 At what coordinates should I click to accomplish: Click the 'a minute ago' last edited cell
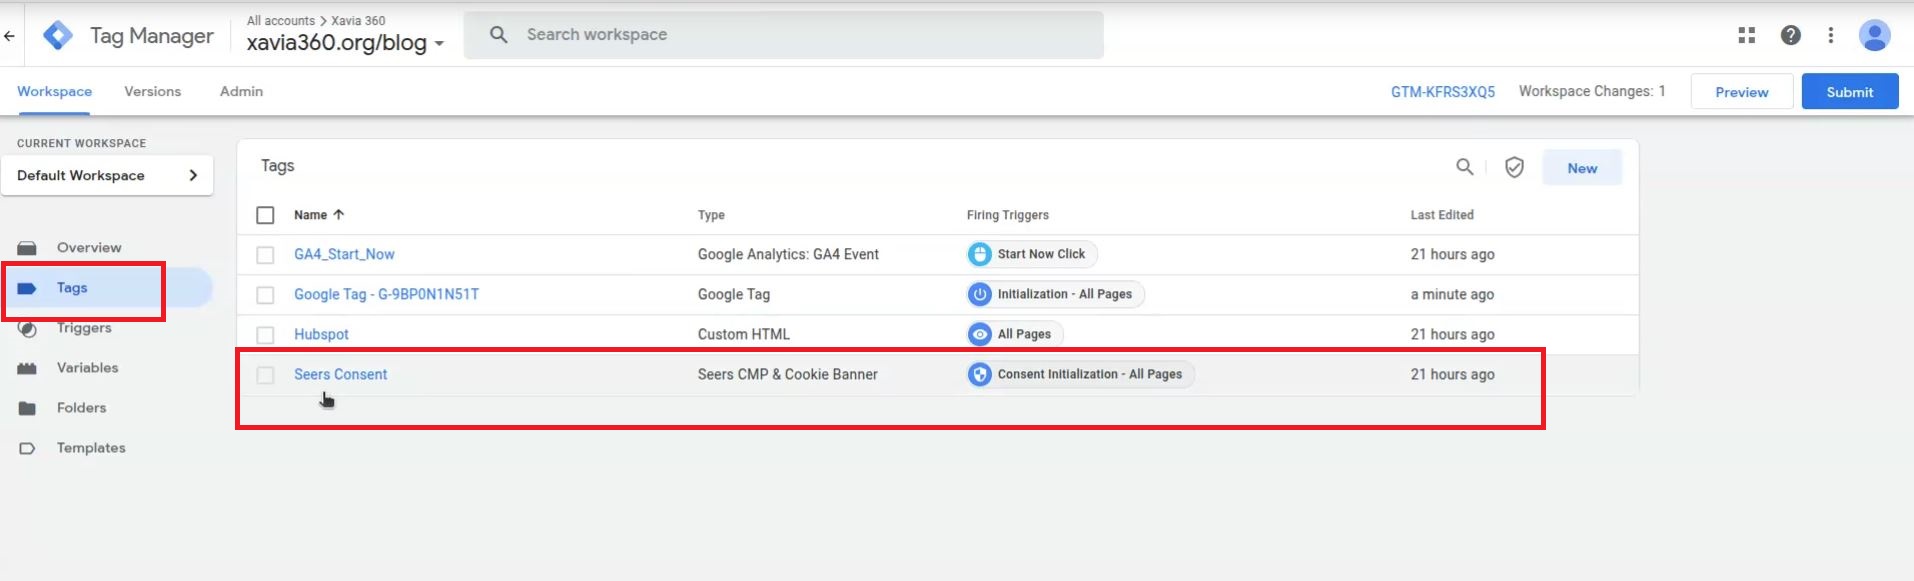point(1452,294)
